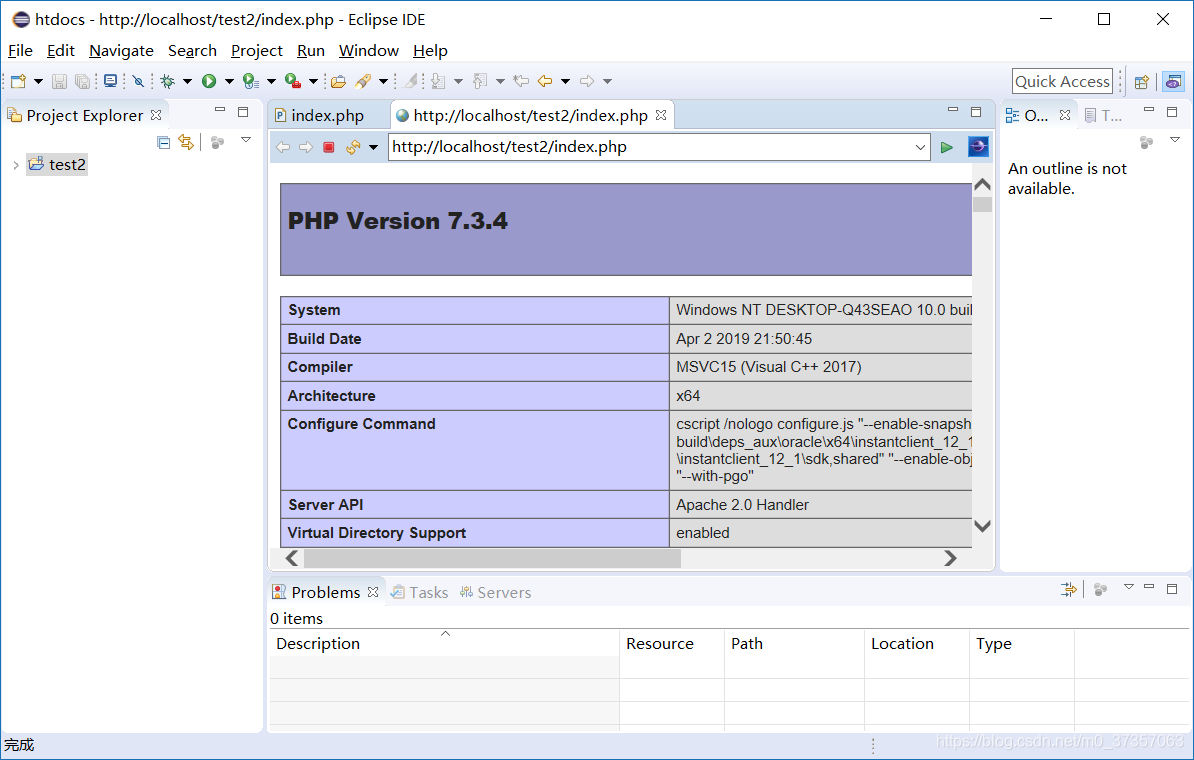
Task: Click the Eclipse browser logo icon
Action: [x=979, y=146]
